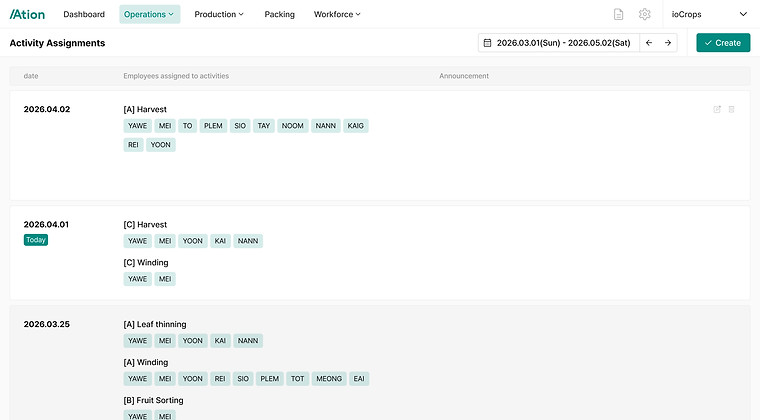760x420 pixels.
Task: Open the ioCrops account dropdown
Action: pos(709,15)
